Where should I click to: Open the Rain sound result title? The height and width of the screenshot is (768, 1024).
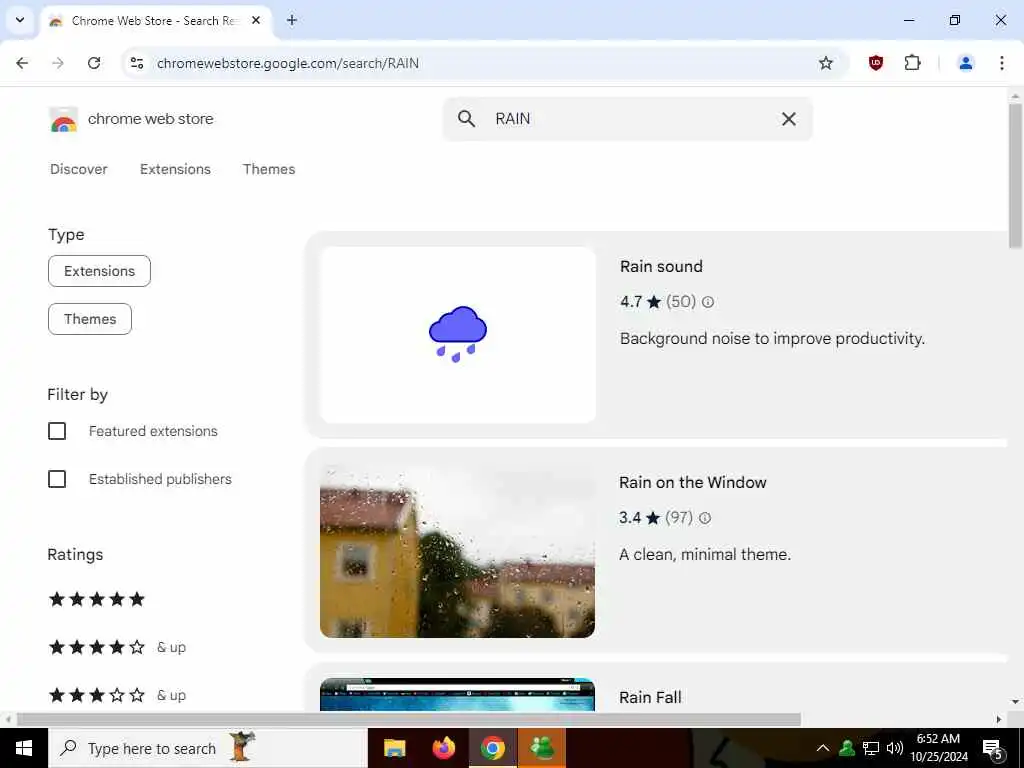coord(661,266)
